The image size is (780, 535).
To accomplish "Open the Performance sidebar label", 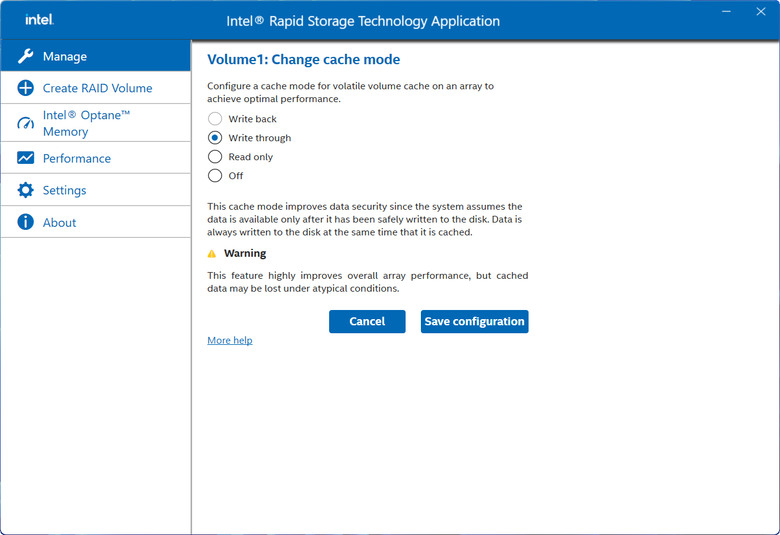I will 77,158.
